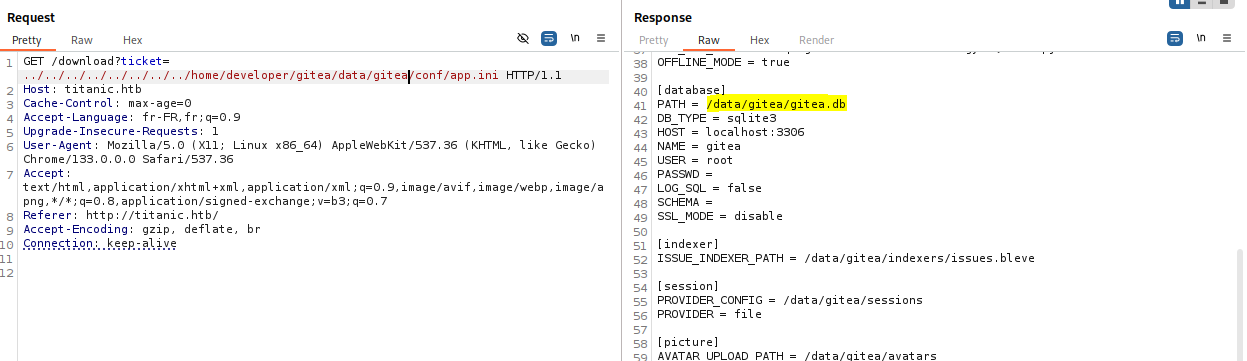1247x361 pixels.
Task: Click DB_TYPE = sqlite3 line
Action: tap(716, 118)
